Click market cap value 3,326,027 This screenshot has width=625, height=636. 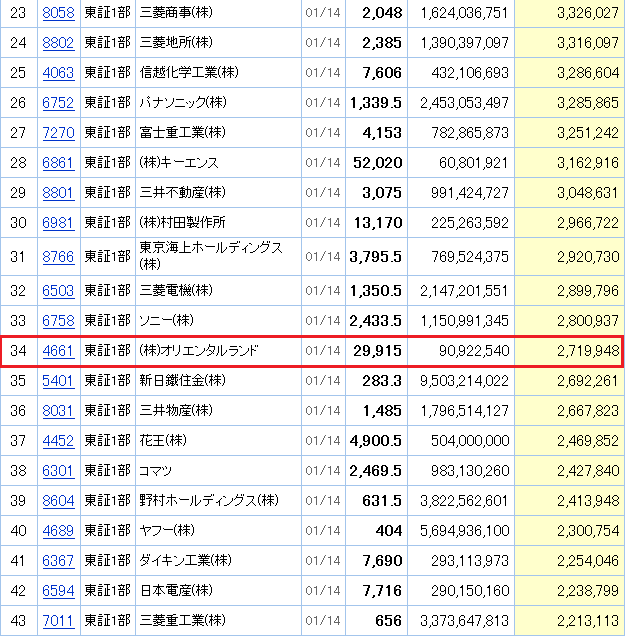coord(588,13)
